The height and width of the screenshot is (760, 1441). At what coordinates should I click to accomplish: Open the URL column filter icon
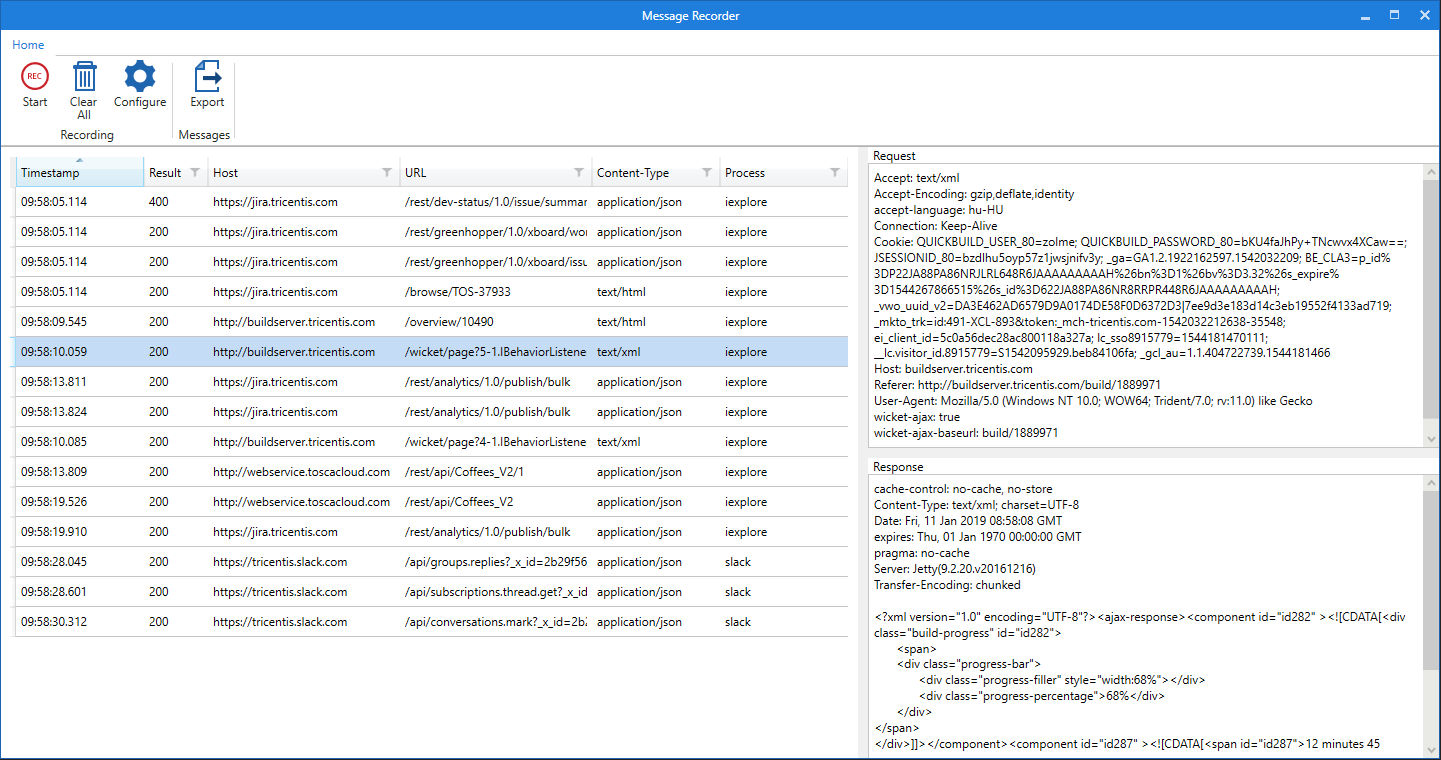point(579,173)
